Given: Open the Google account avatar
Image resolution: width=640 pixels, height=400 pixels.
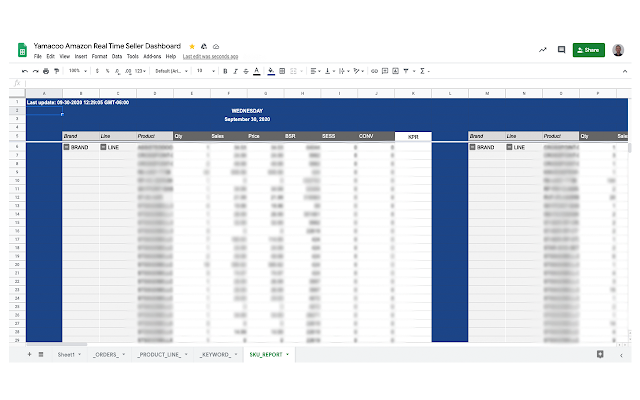Looking at the screenshot, I should pos(618,50).
